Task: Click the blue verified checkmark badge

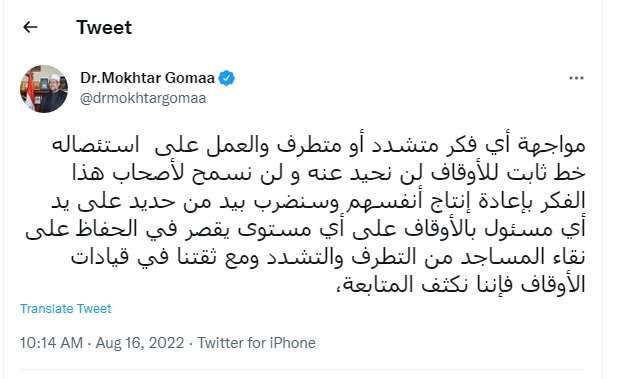Action: coord(227,78)
